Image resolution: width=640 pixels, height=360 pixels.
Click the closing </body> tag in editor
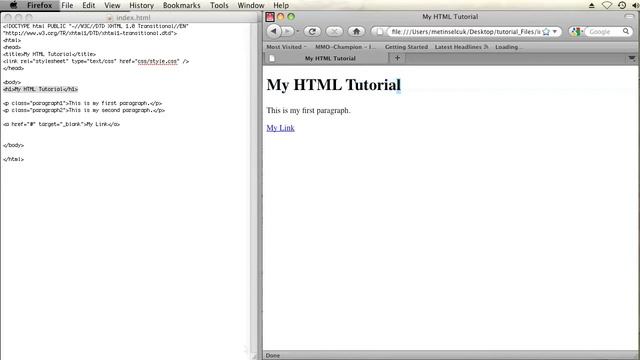pos(13,145)
